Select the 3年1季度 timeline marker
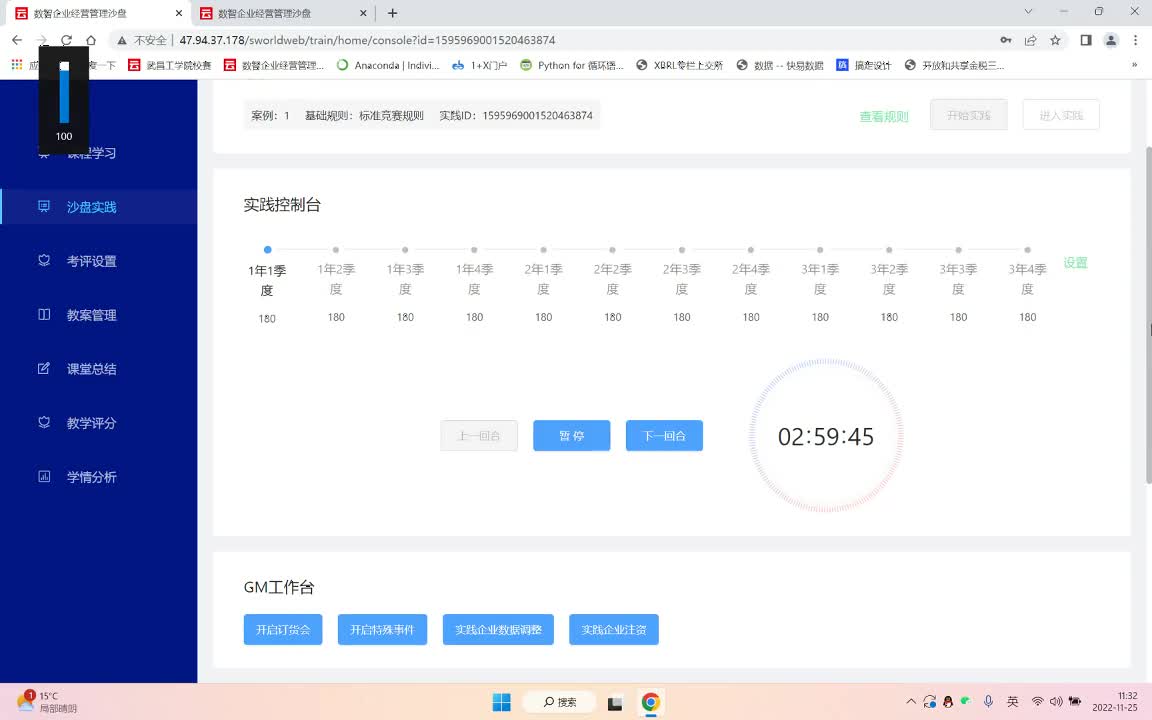This screenshot has width=1152, height=720. coord(820,250)
